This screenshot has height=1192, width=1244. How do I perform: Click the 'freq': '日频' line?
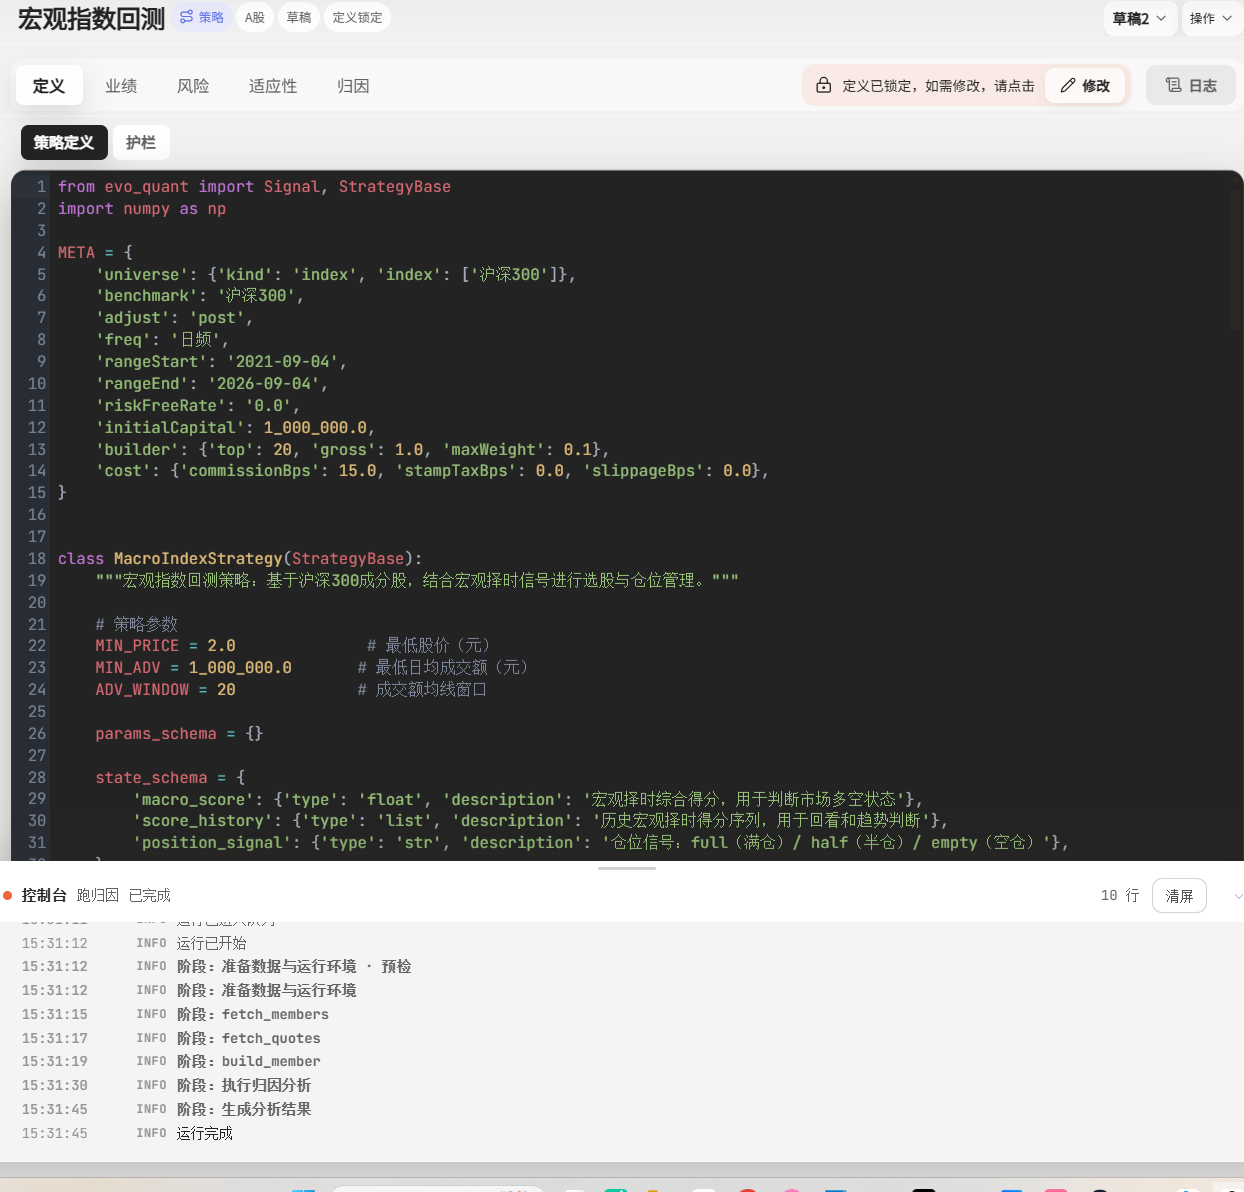pos(162,340)
